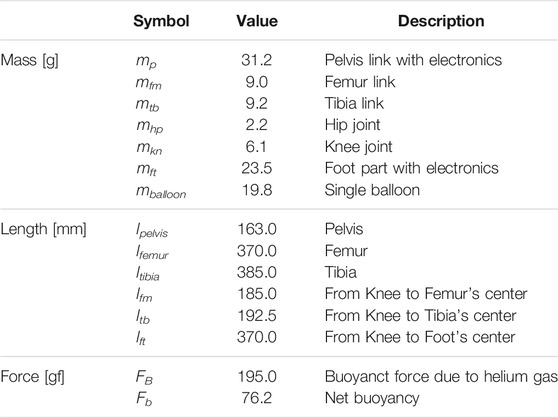Click the Net buoyancy description
Image resolution: width=558 pixels, height=418 pixels.
372,398
